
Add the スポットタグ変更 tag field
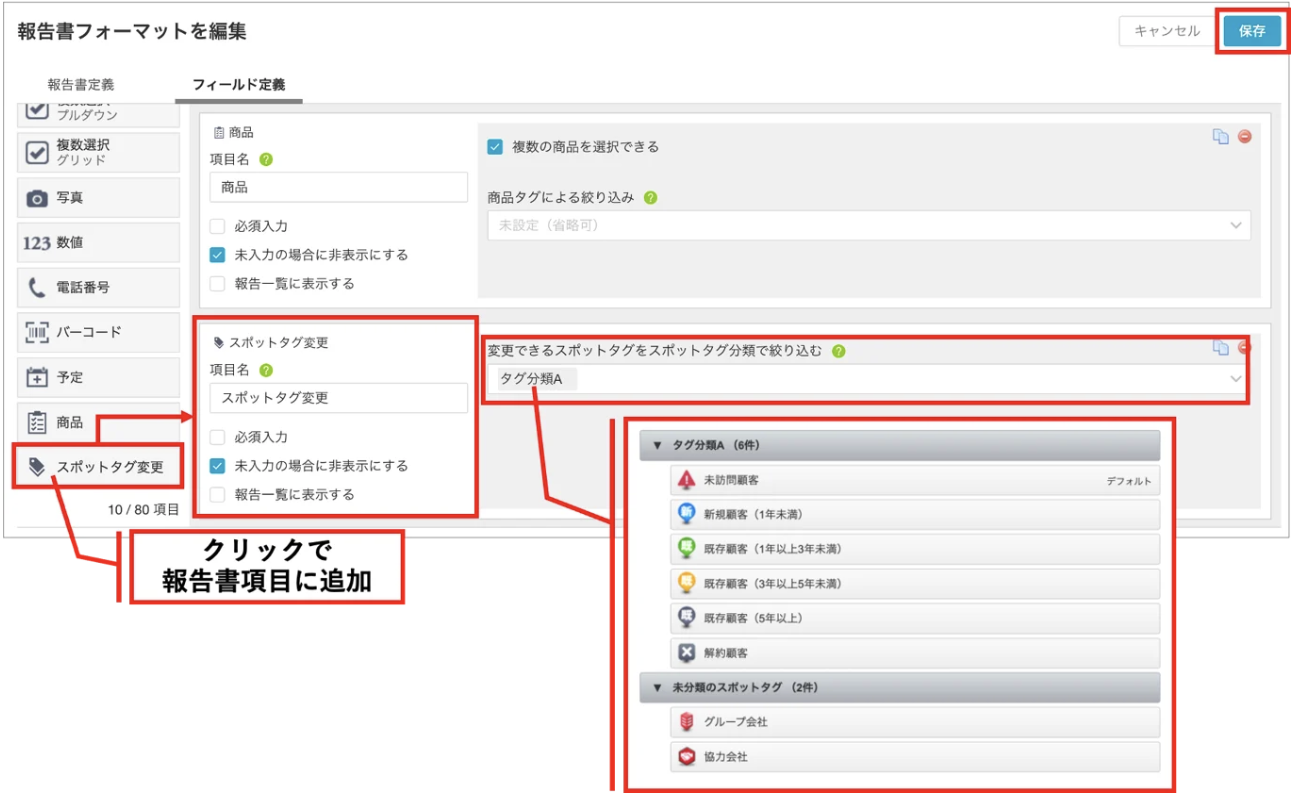click(99, 466)
